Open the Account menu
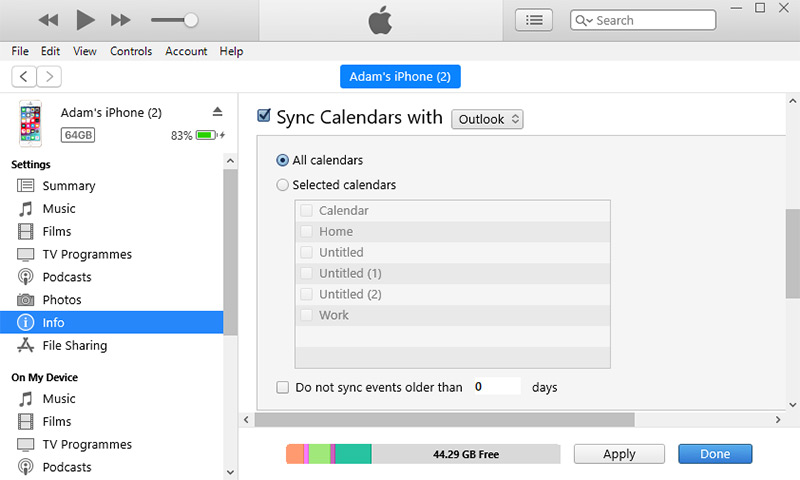 [x=186, y=51]
